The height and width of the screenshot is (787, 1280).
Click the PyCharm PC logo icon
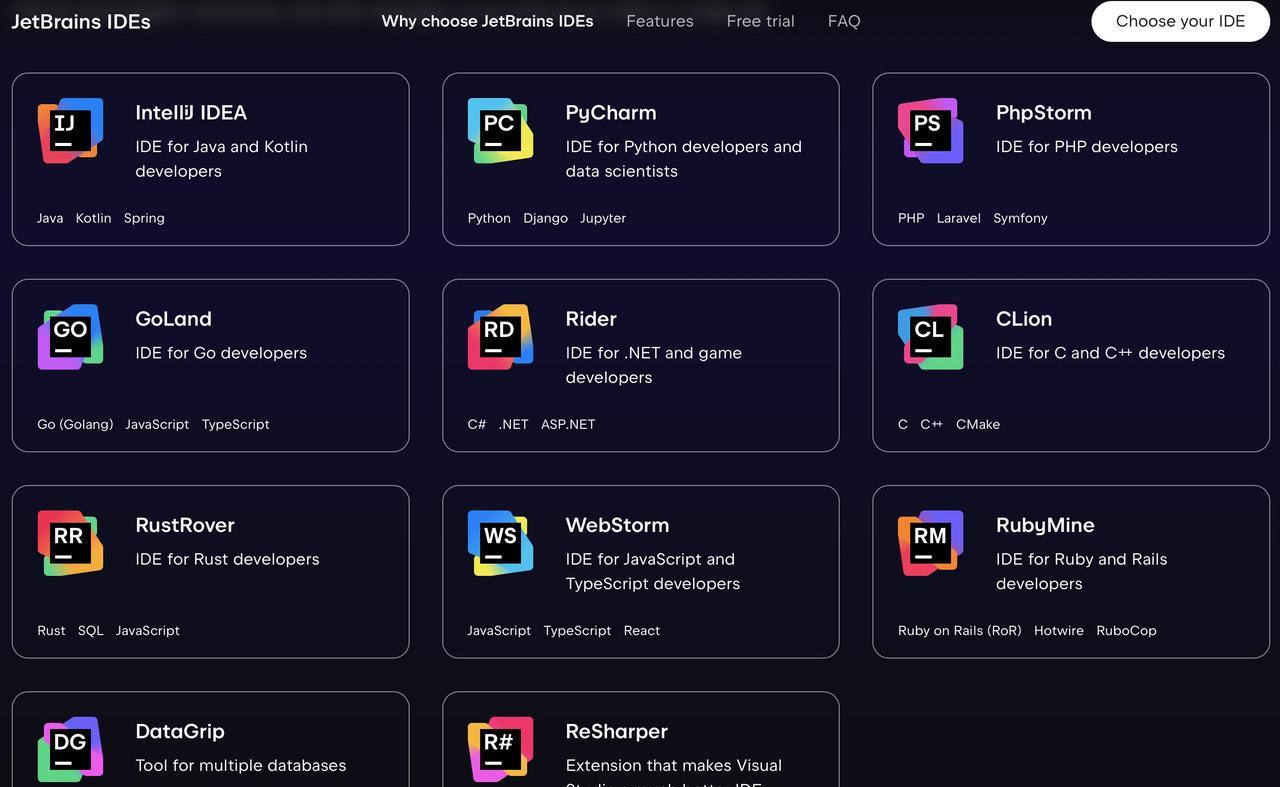pyautogui.click(x=500, y=131)
